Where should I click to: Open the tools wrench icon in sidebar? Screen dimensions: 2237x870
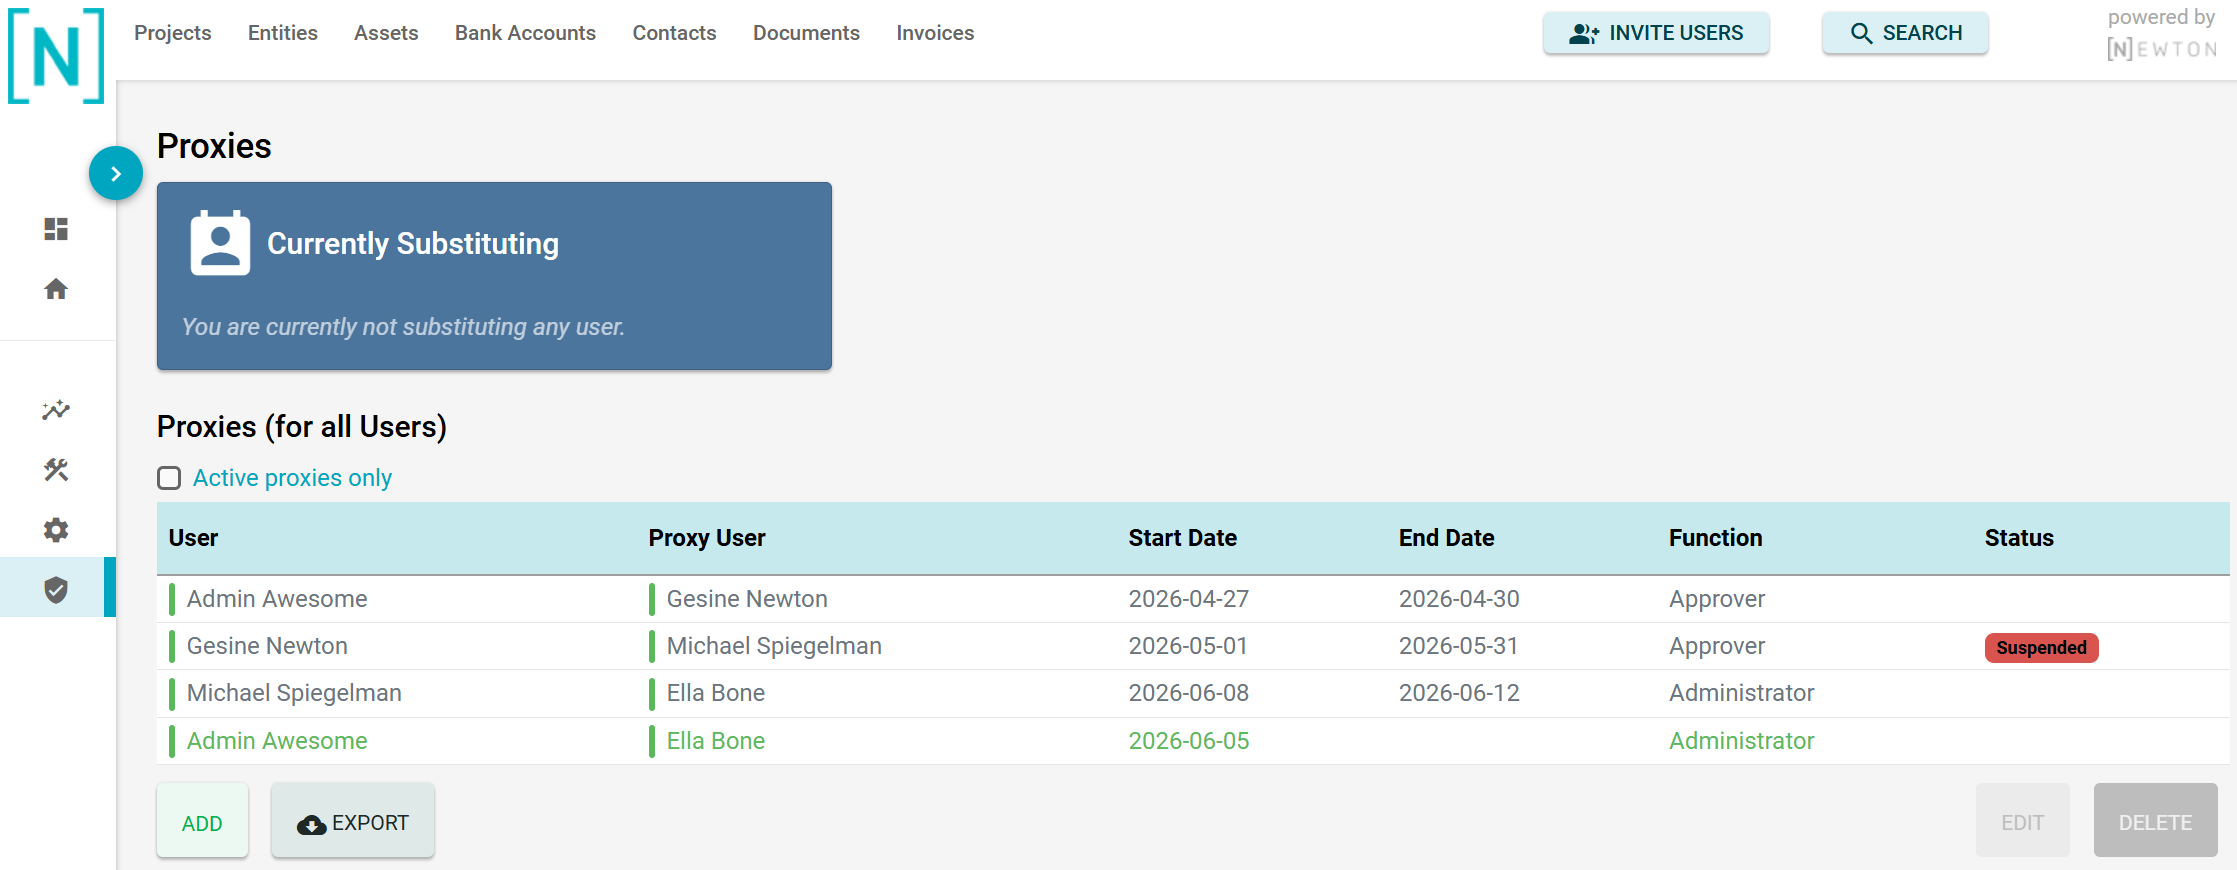pyautogui.click(x=56, y=470)
